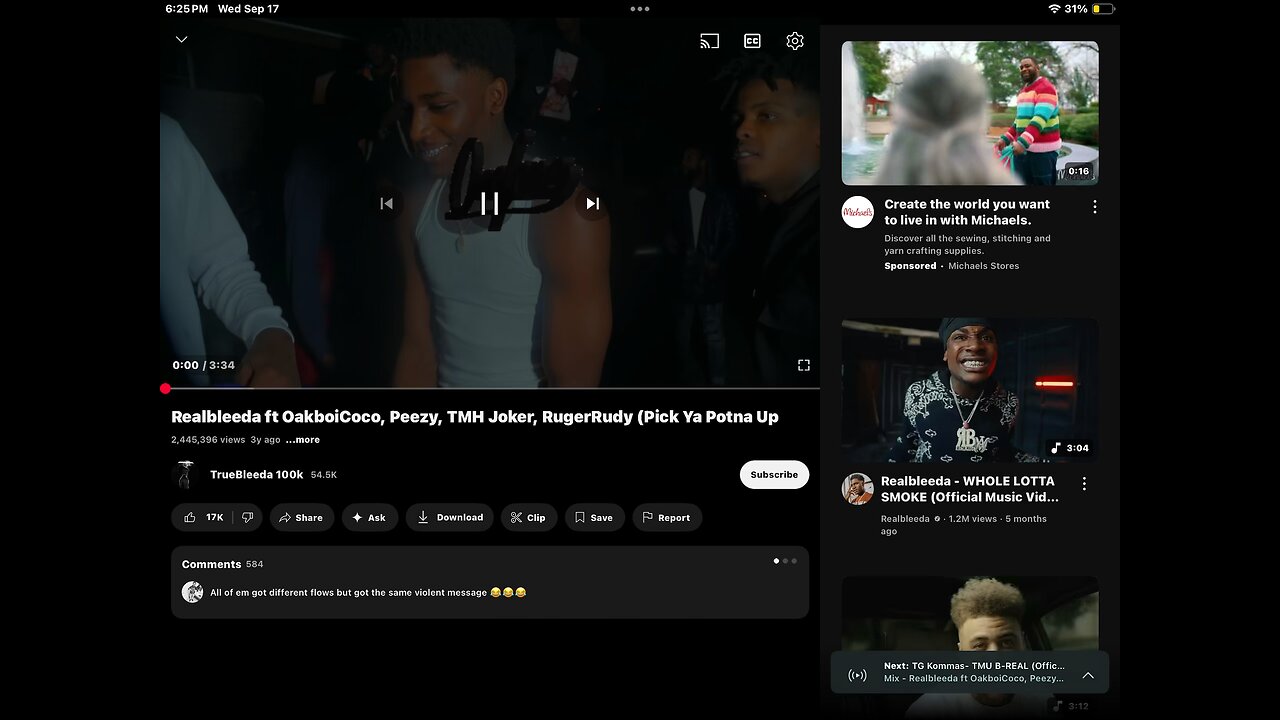
Task: Open the 6:25 PM status clock
Action: pyautogui.click(x=187, y=9)
